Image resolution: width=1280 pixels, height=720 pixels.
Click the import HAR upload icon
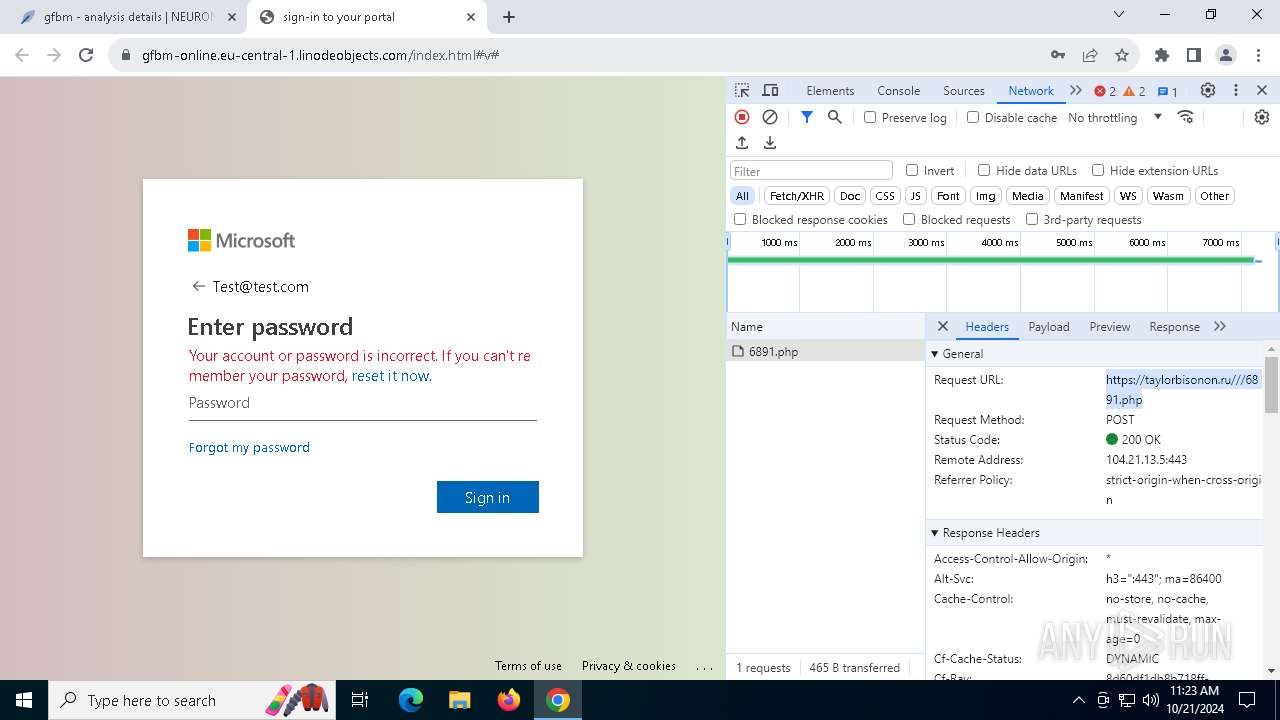point(742,143)
